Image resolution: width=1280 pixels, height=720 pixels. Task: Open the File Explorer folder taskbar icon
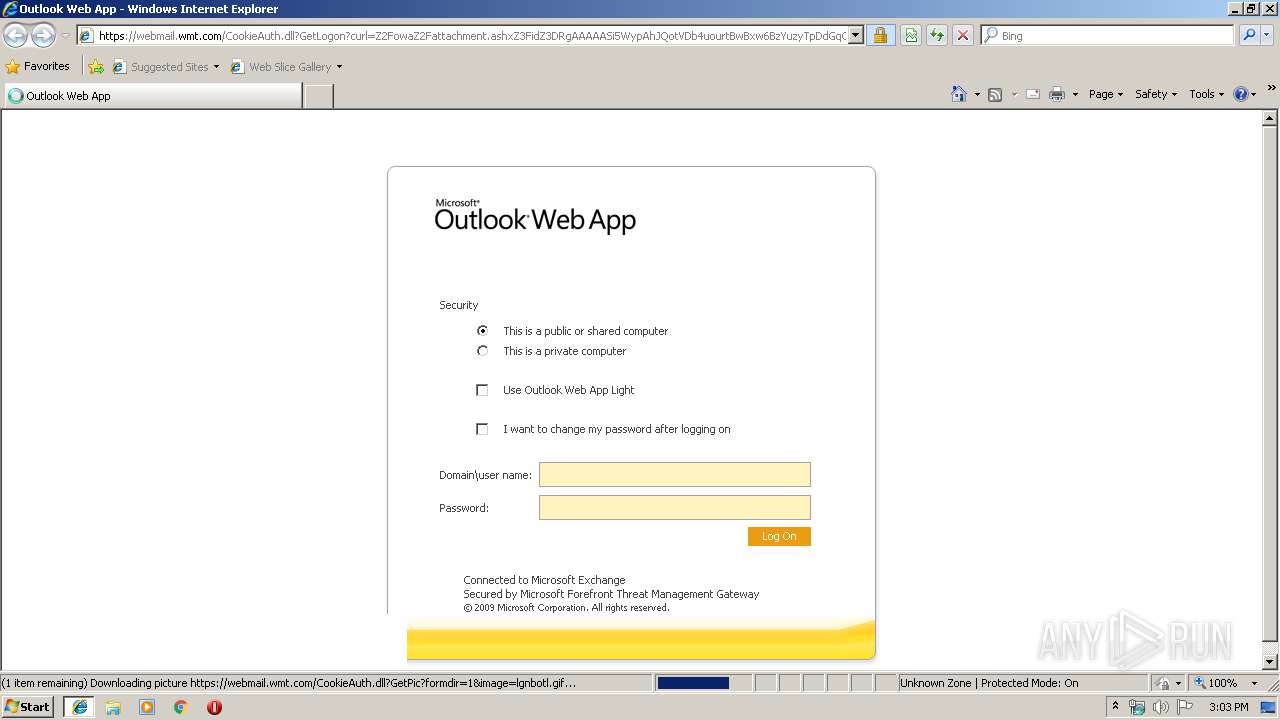click(113, 707)
